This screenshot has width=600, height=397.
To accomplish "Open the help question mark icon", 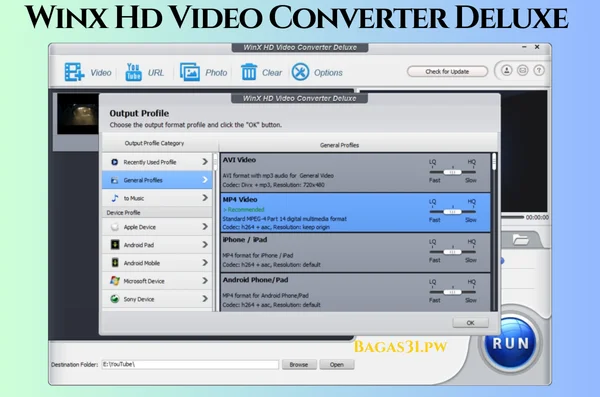I will 539,70.
